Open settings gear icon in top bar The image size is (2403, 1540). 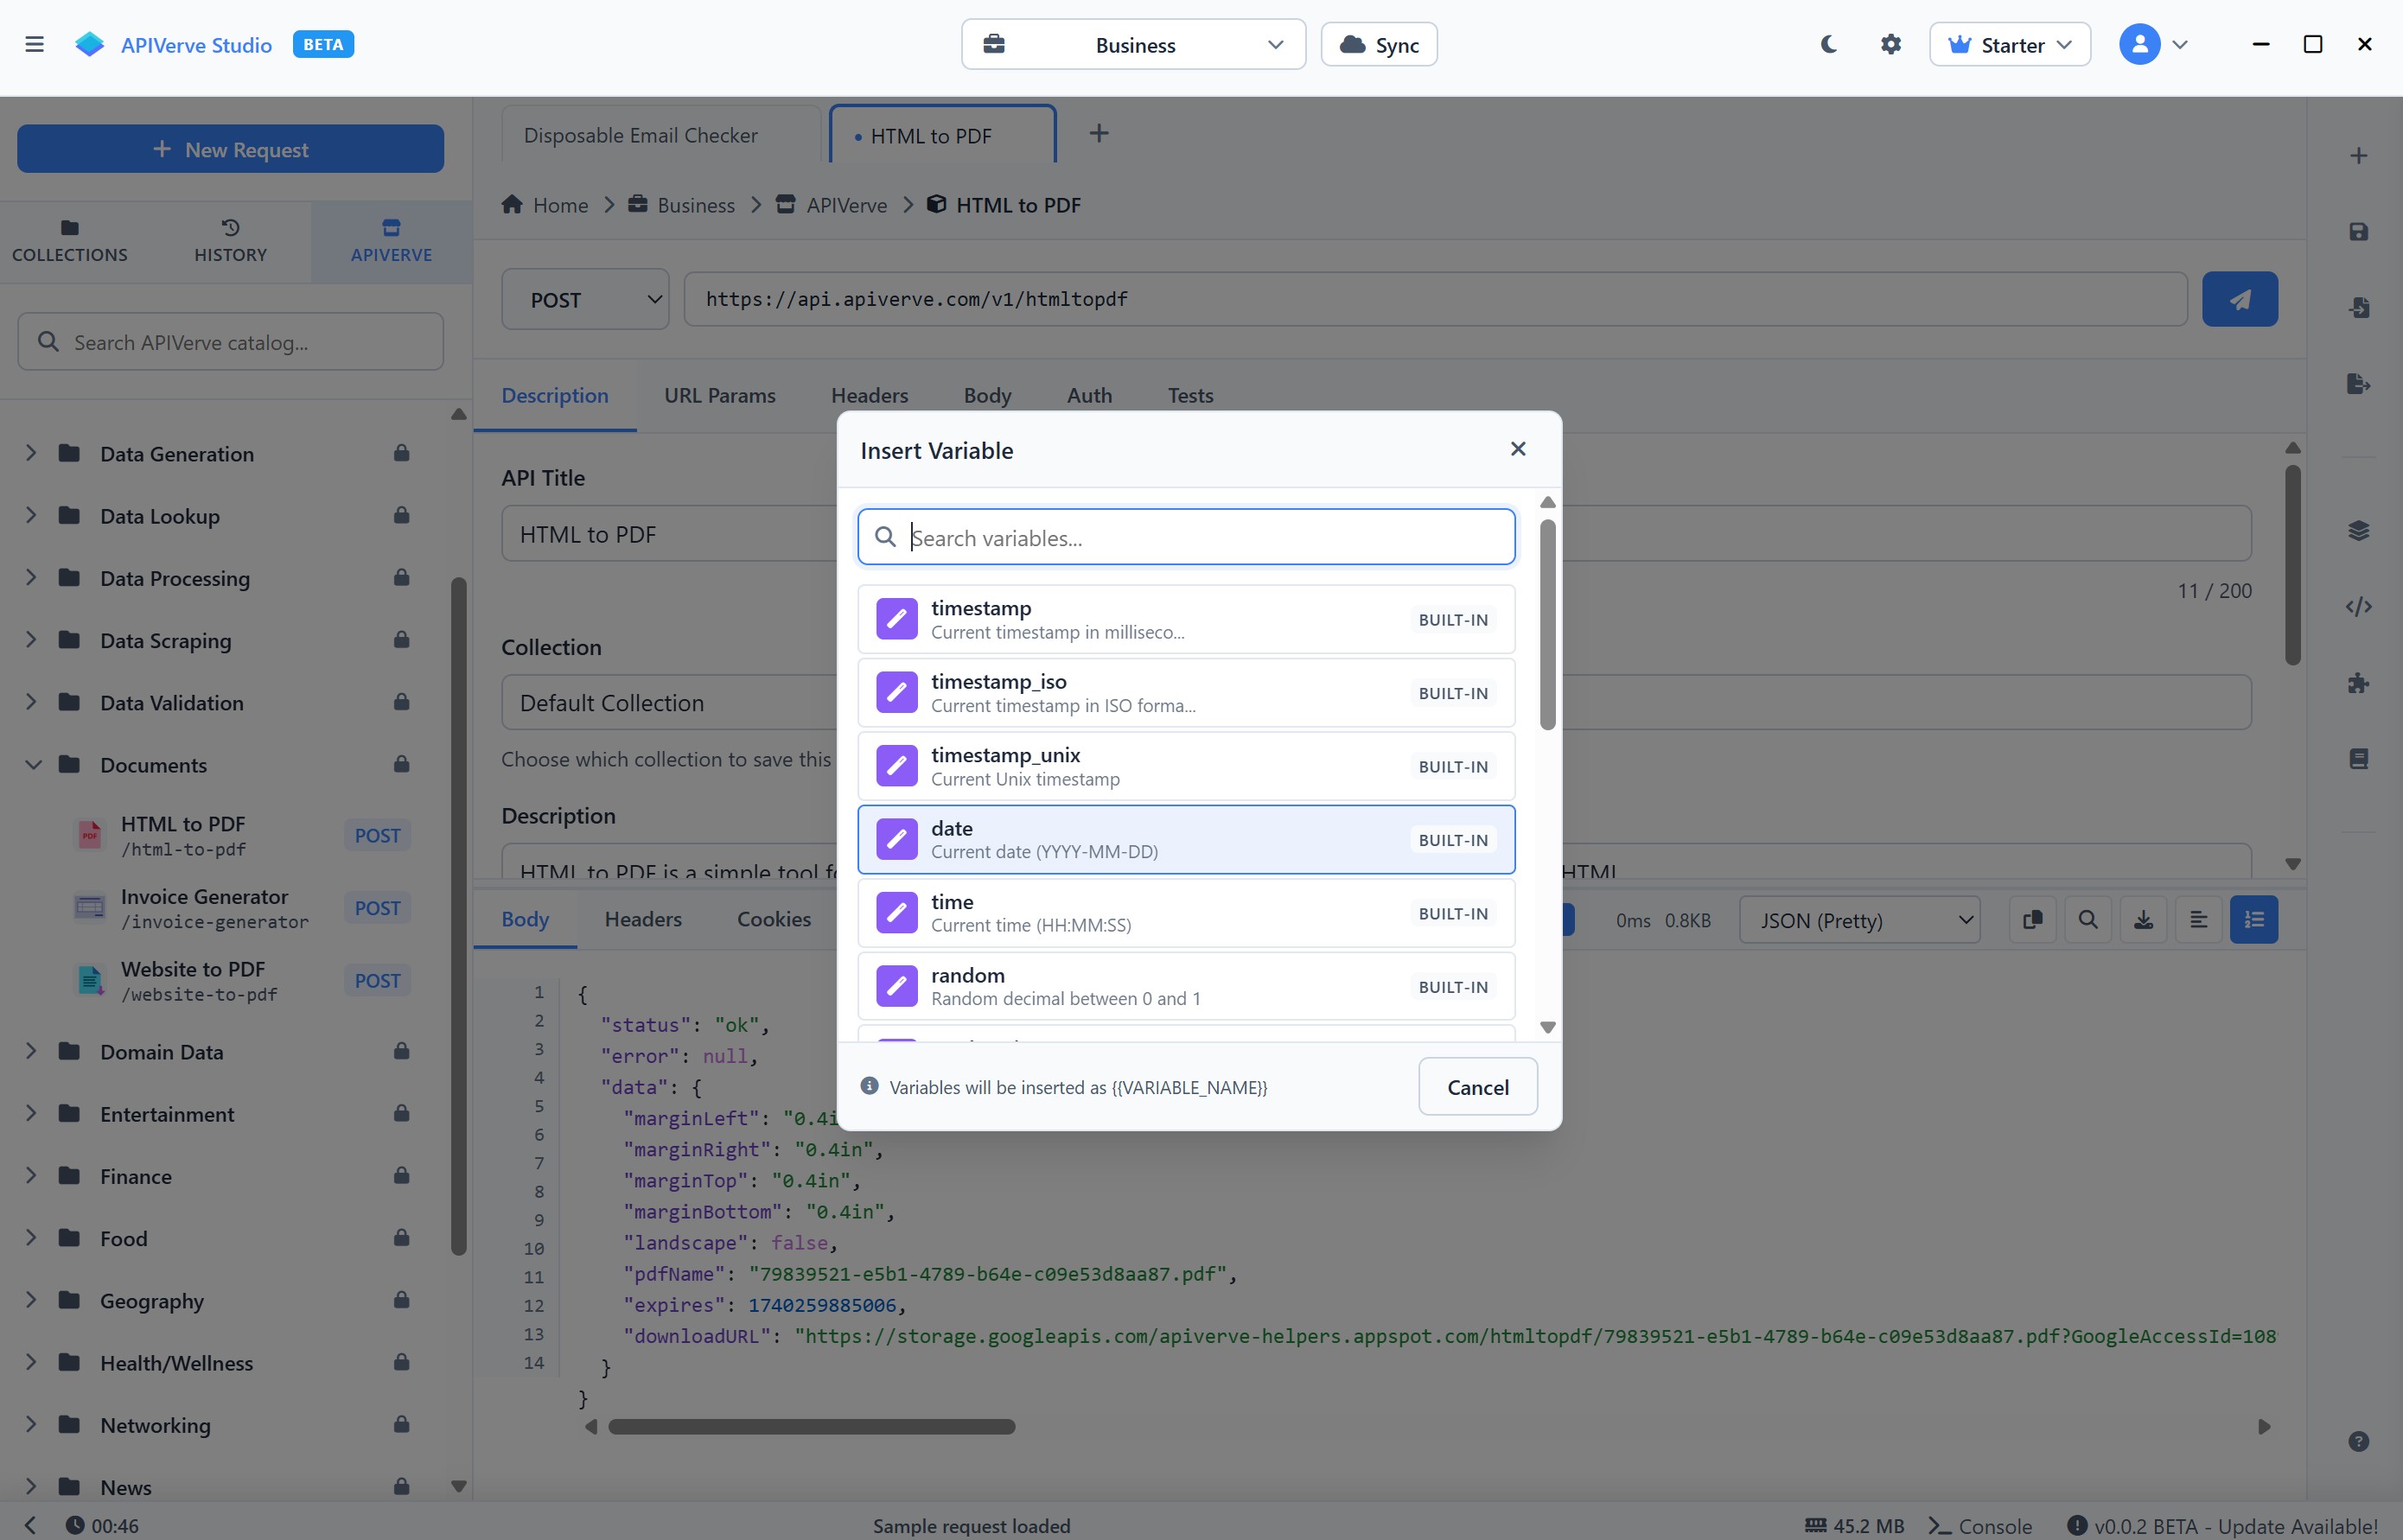click(x=1890, y=45)
